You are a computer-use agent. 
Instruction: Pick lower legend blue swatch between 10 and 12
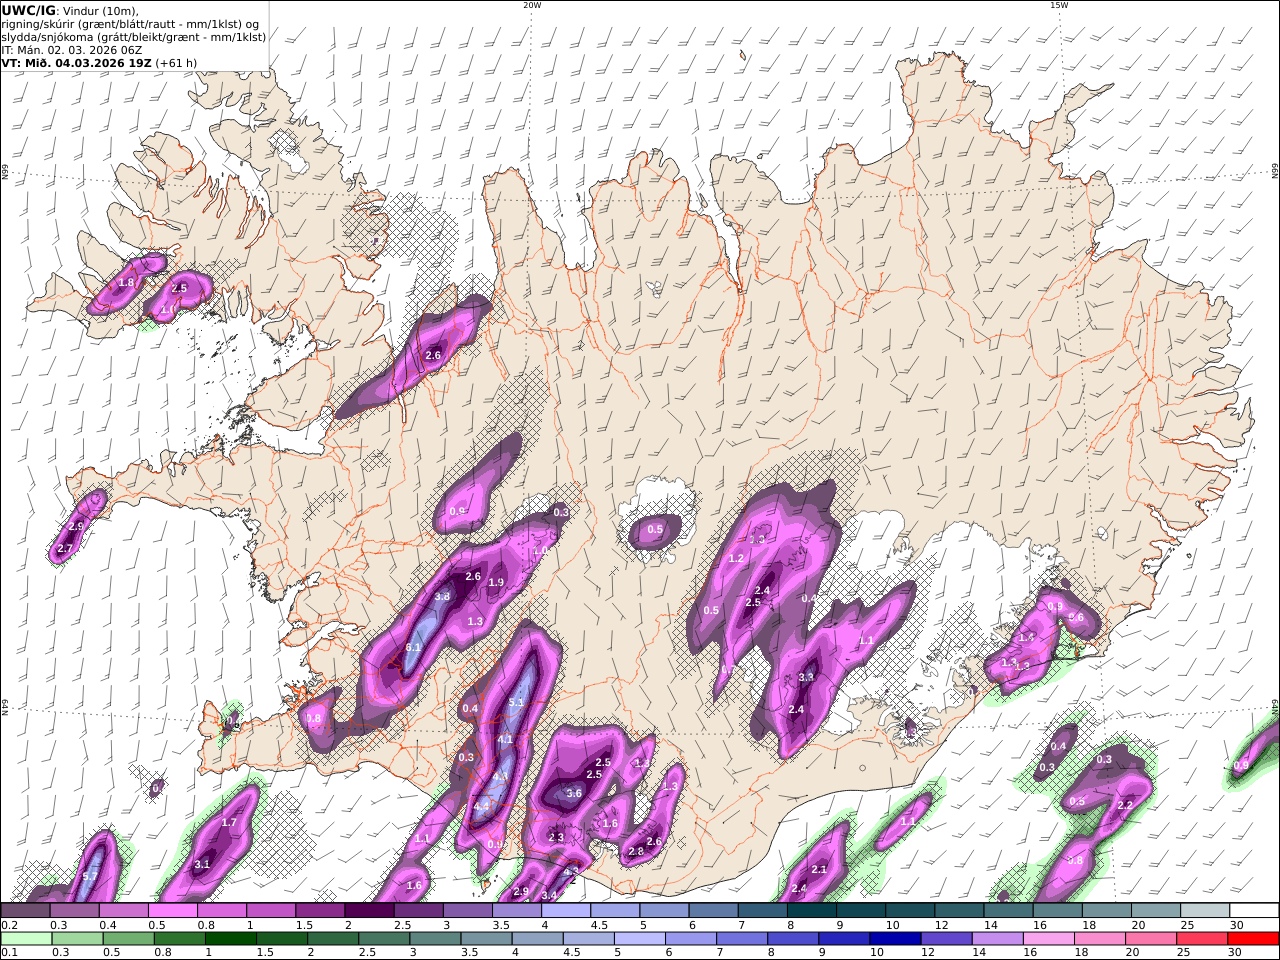coord(895,939)
